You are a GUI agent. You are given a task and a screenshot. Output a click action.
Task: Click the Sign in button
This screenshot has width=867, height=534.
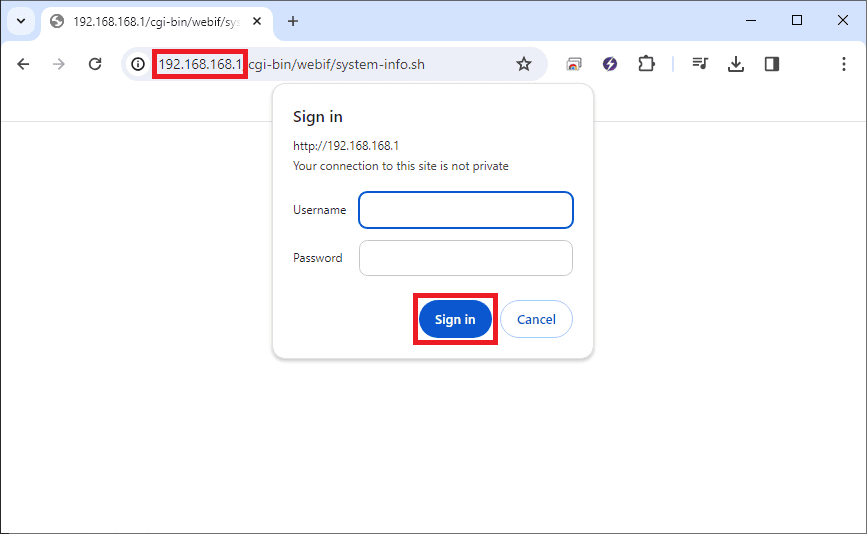point(455,319)
